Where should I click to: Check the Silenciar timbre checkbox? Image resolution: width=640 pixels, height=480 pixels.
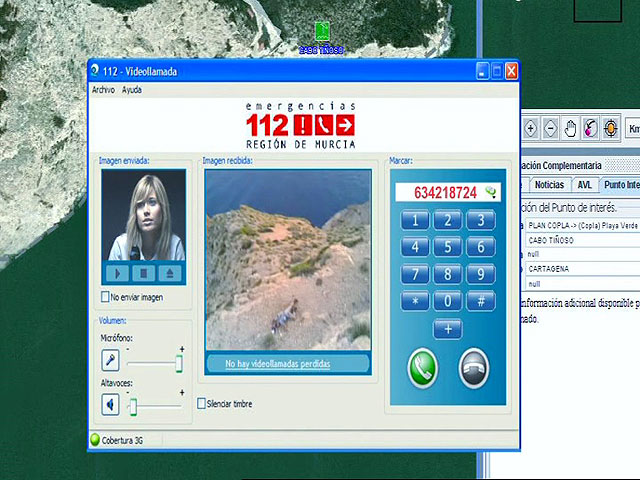pyautogui.click(x=202, y=404)
